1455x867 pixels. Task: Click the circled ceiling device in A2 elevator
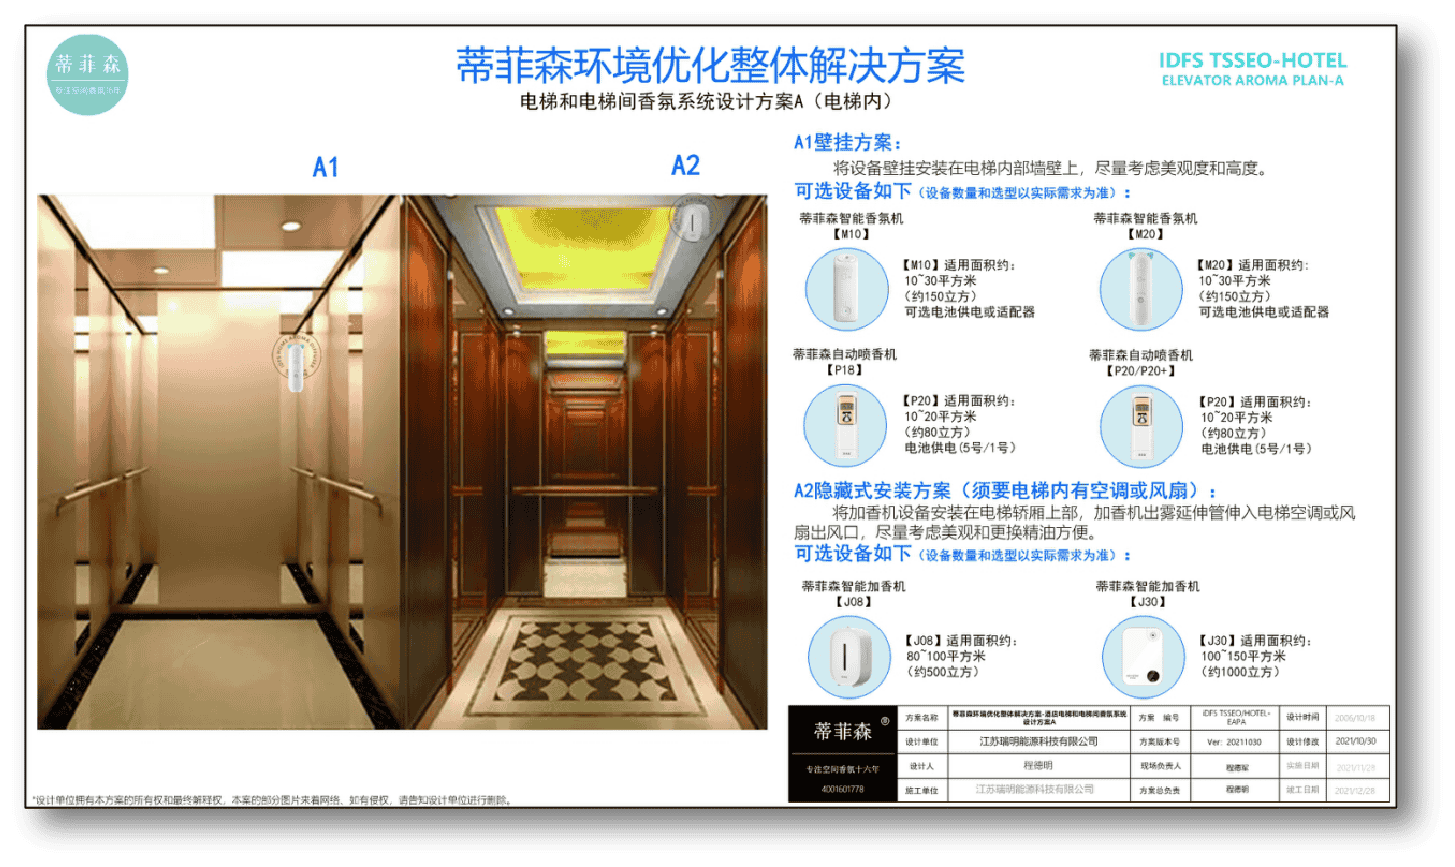click(x=692, y=219)
